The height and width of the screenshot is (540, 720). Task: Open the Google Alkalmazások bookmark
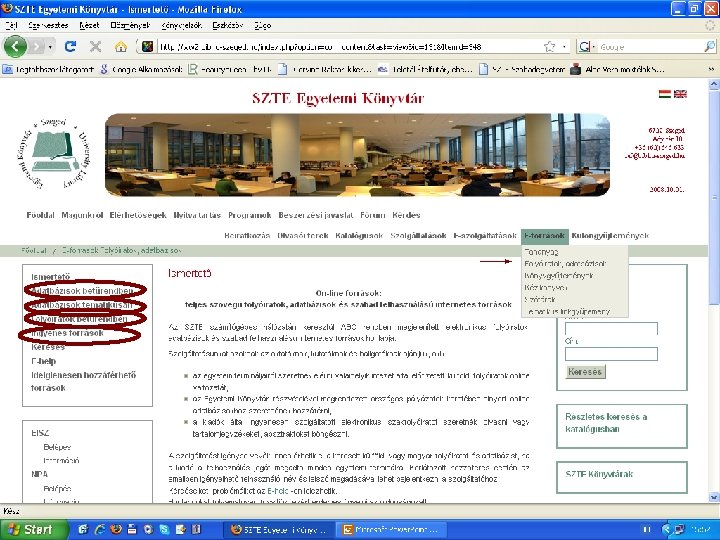tap(141, 70)
